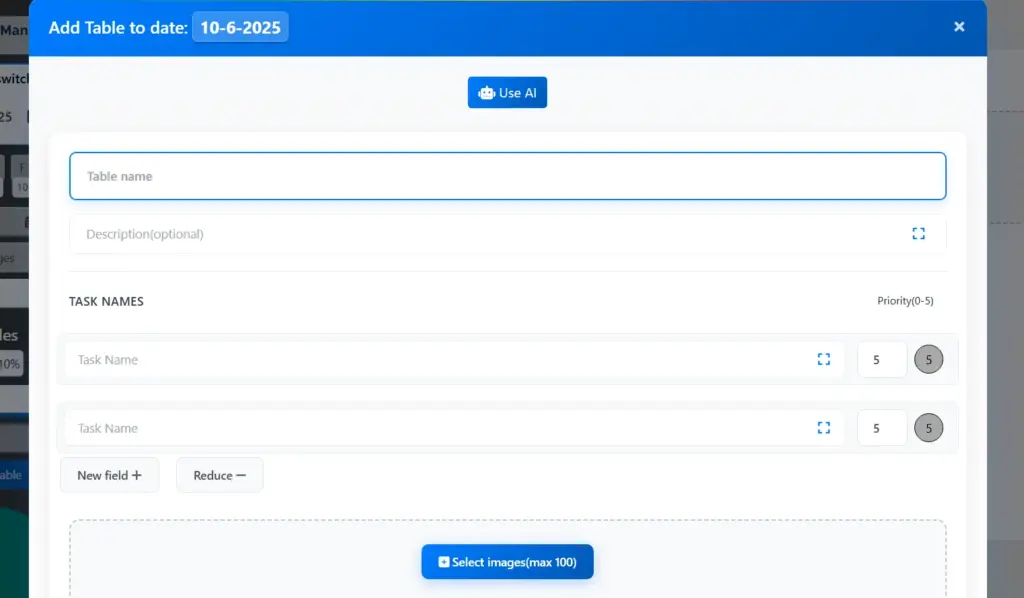1024x598 pixels.
Task: Expand the second Task Name field
Action: pyautogui.click(x=824, y=427)
